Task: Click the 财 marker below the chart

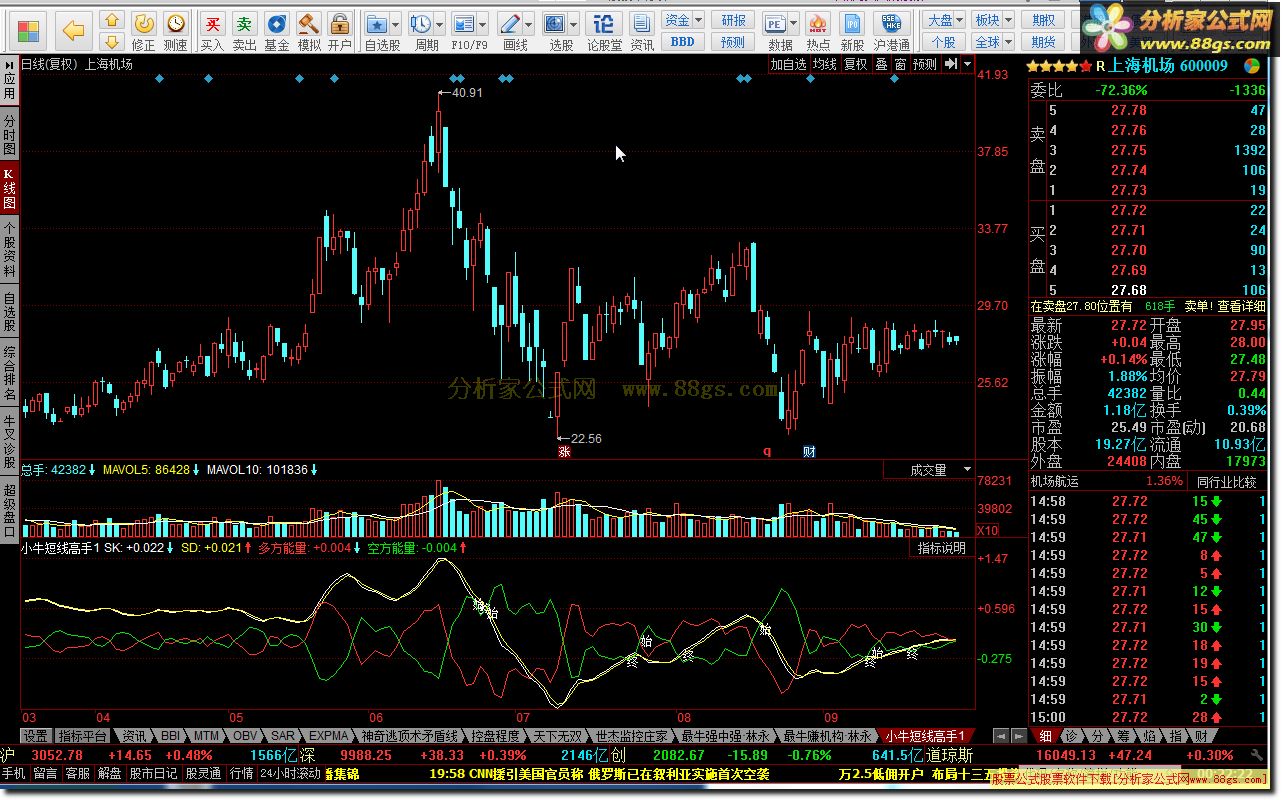Action: click(x=809, y=452)
